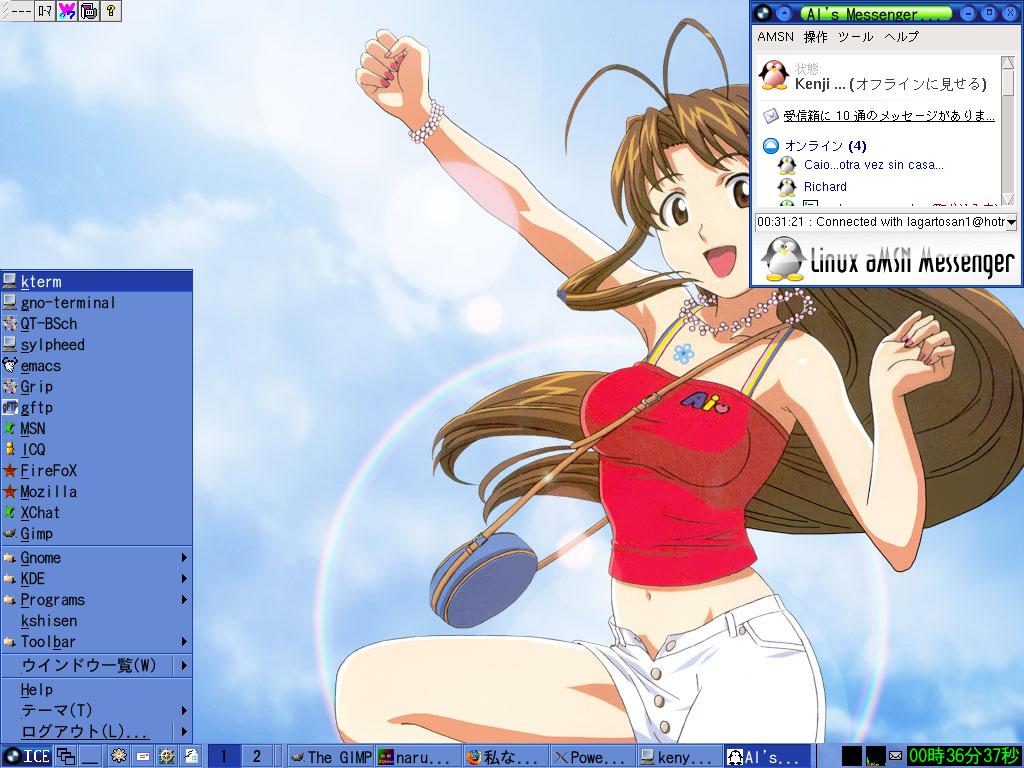
Task: Start Gimp from the menu
Action: [x=36, y=534]
